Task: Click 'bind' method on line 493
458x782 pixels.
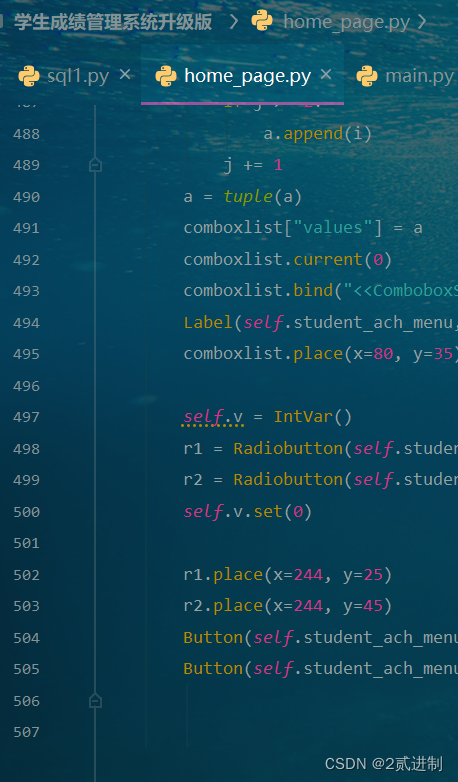Action: point(313,291)
